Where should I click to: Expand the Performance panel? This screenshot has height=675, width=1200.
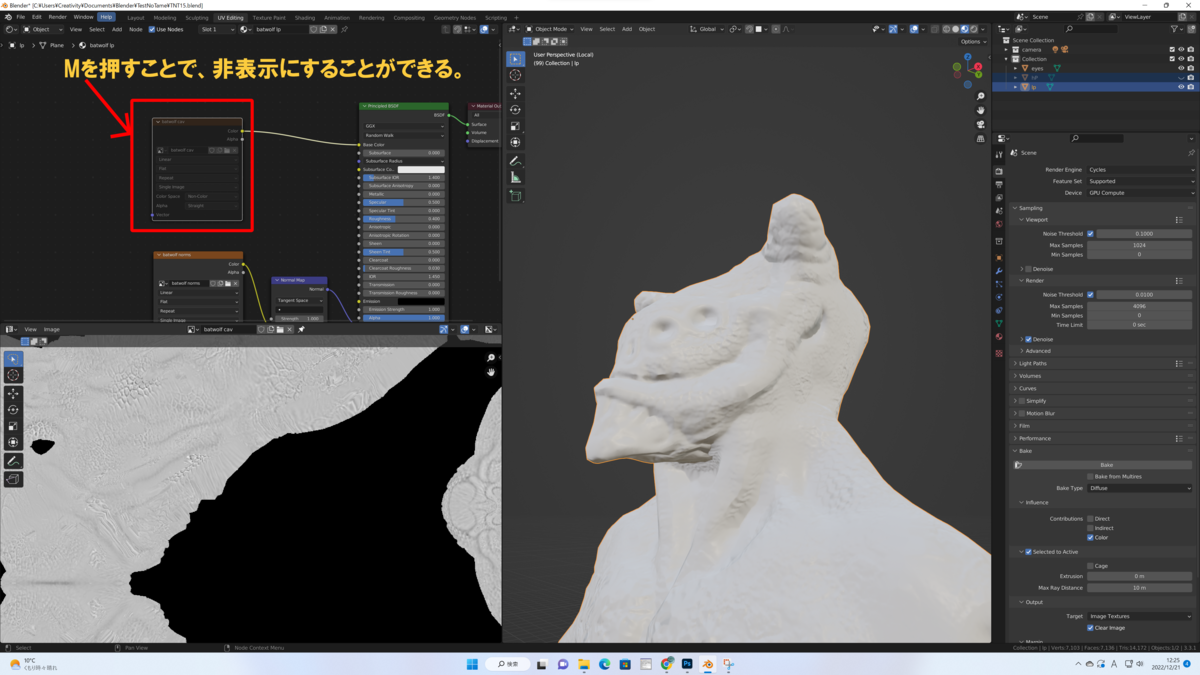(1034, 438)
